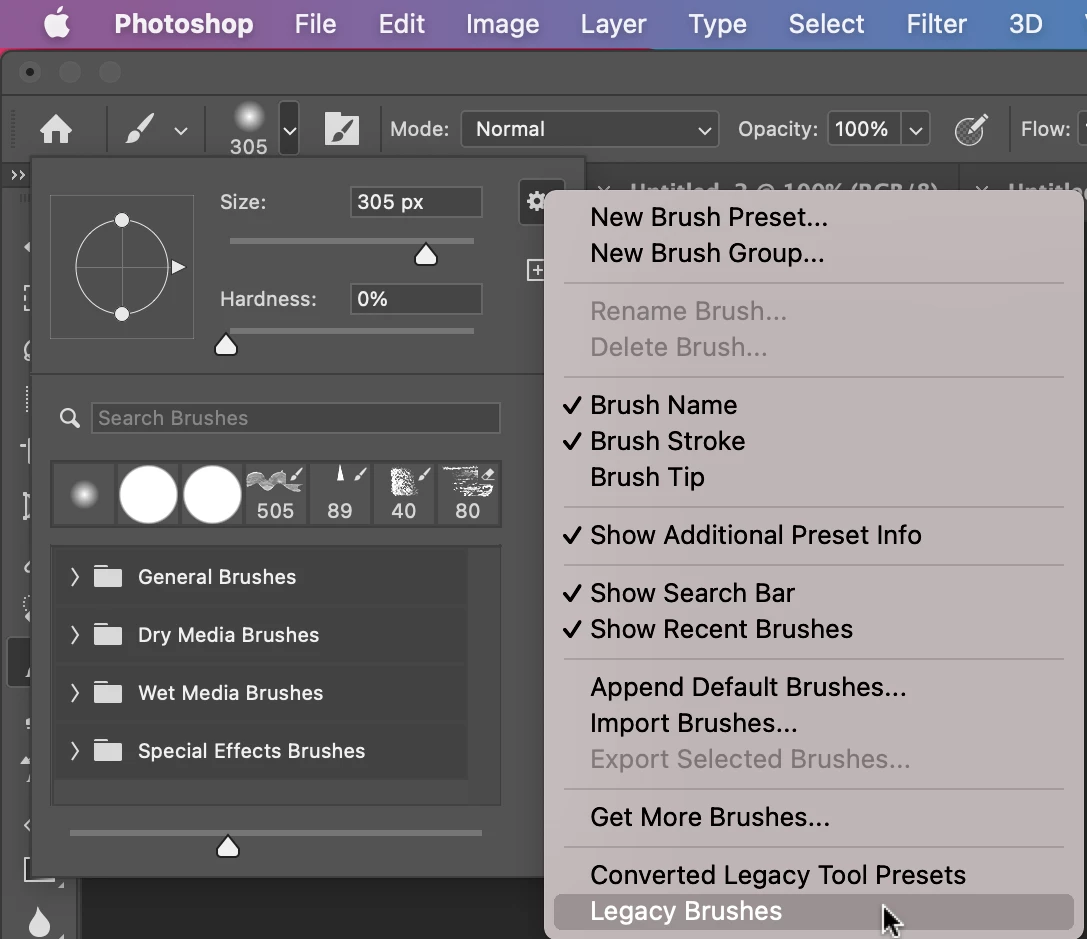The height and width of the screenshot is (939, 1087).
Task: Open the Type menu
Action: (x=718, y=24)
